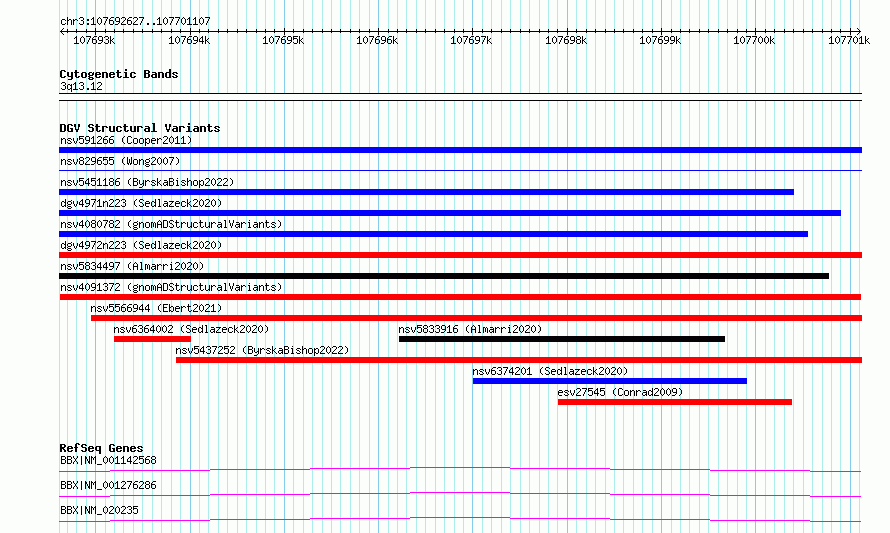Click the 107698k ruler tick label
890x533 pixels.
(566, 40)
